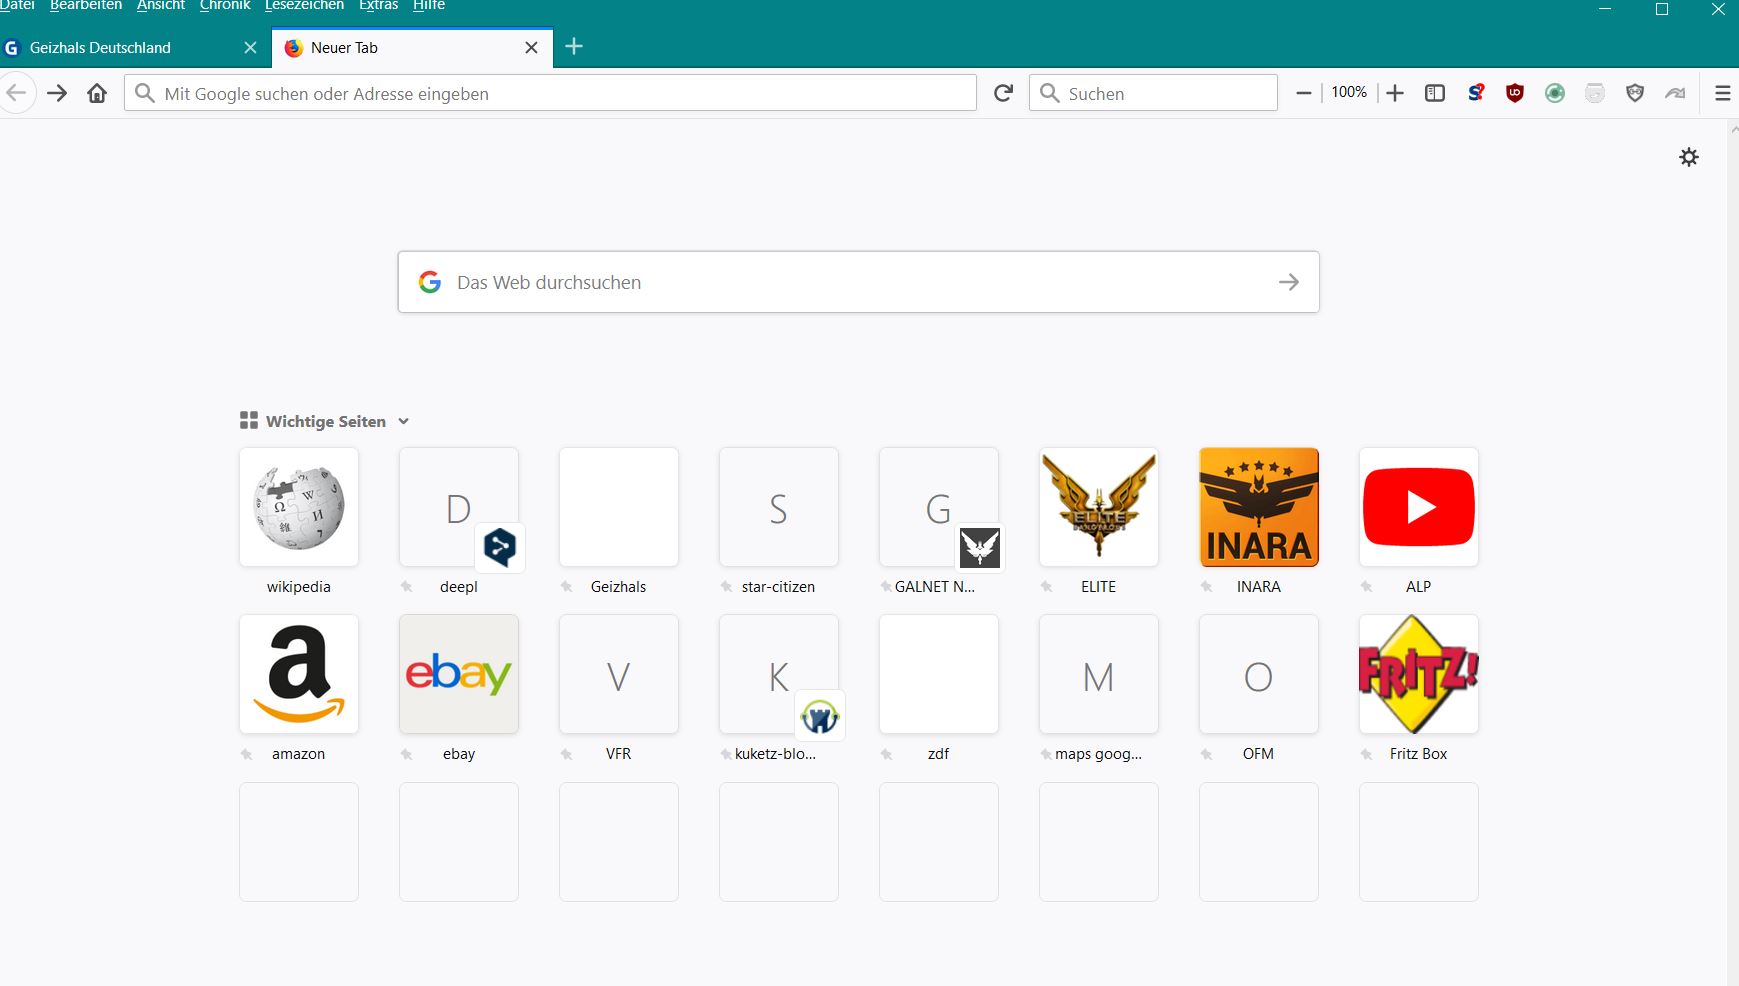The height and width of the screenshot is (986, 1739).
Task: Open the Extras menu
Action: [378, 5]
